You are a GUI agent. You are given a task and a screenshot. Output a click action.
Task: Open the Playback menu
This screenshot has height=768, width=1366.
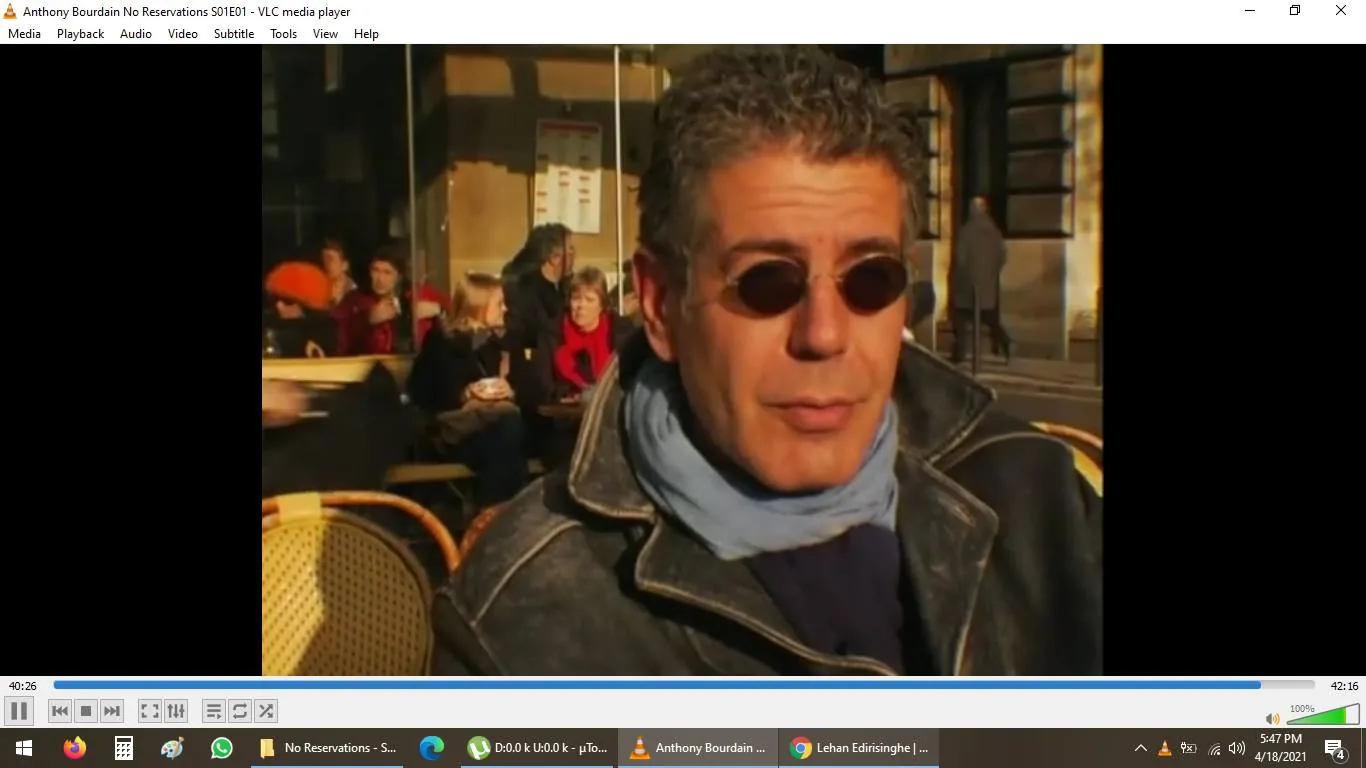(79, 33)
